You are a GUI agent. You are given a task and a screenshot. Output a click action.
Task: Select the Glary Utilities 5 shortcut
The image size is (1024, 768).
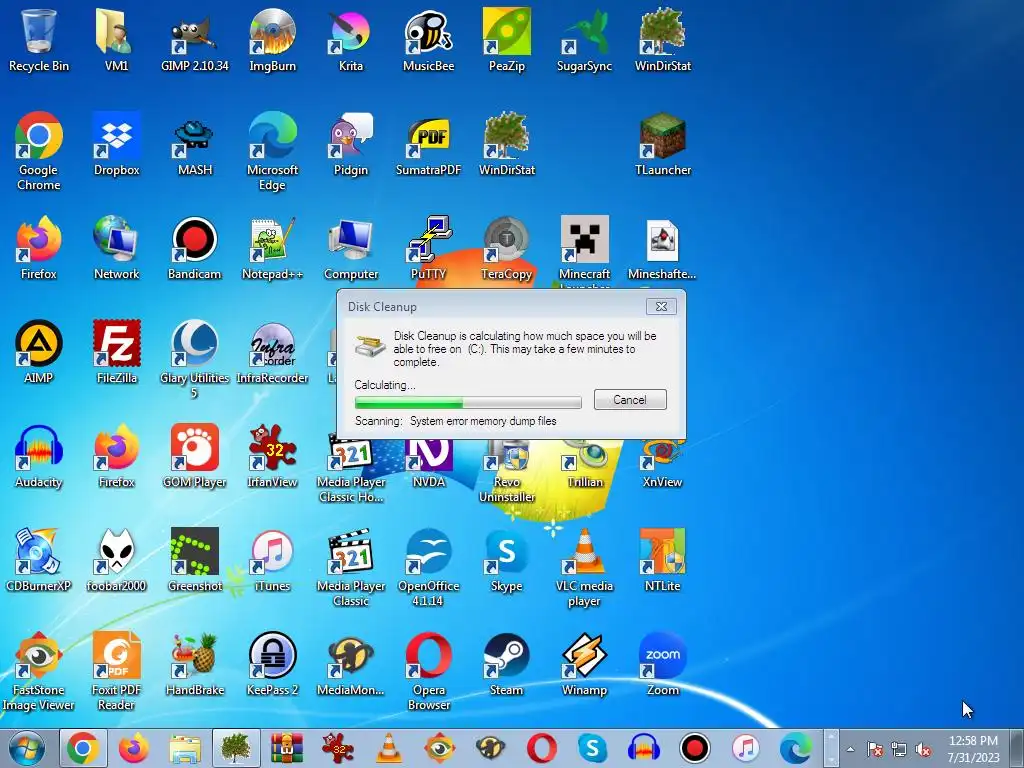tap(195, 359)
